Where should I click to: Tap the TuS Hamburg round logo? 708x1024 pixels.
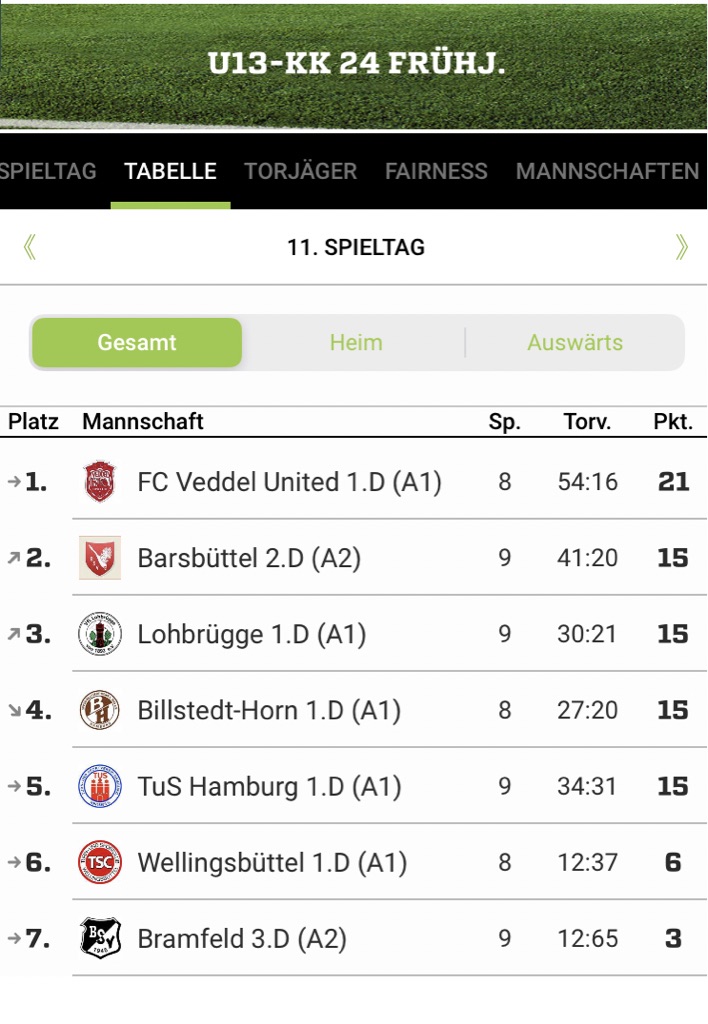[x=100, y=786]
